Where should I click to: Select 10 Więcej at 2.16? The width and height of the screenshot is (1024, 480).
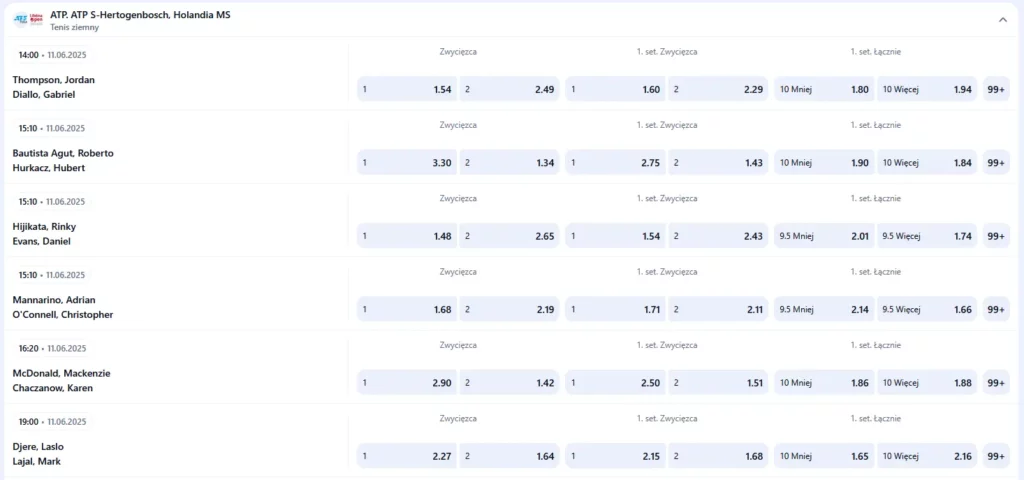(927, 456)
